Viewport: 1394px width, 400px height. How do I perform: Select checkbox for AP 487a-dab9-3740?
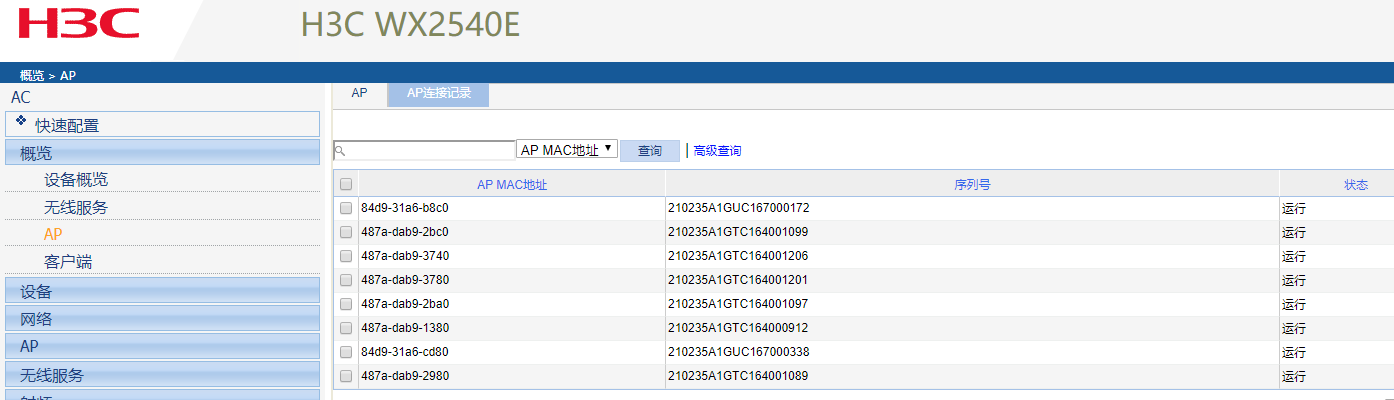(x=346, y=256)
